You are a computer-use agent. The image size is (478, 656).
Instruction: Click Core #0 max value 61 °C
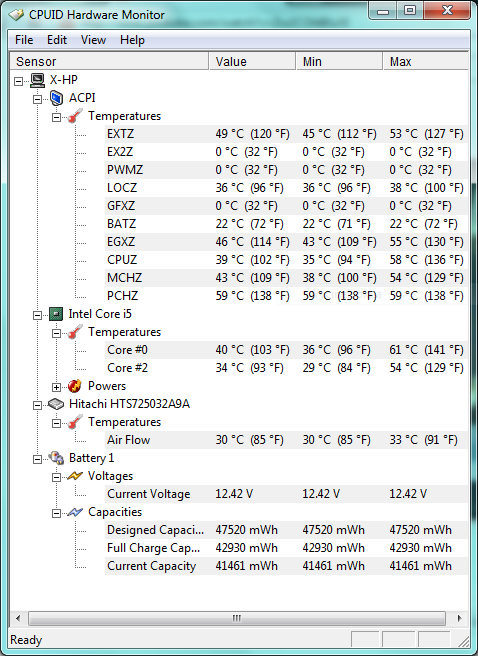click(426, 350)
